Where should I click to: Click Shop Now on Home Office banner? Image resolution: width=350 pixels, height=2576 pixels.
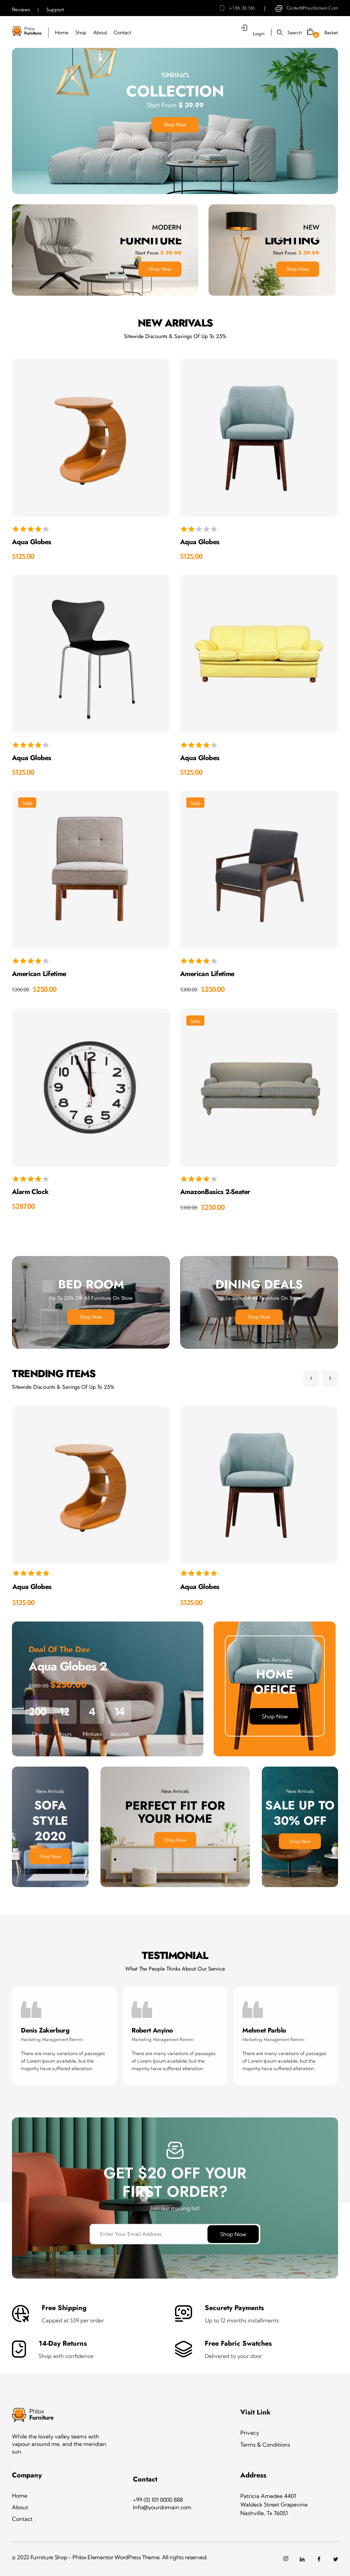[274, 1716]
